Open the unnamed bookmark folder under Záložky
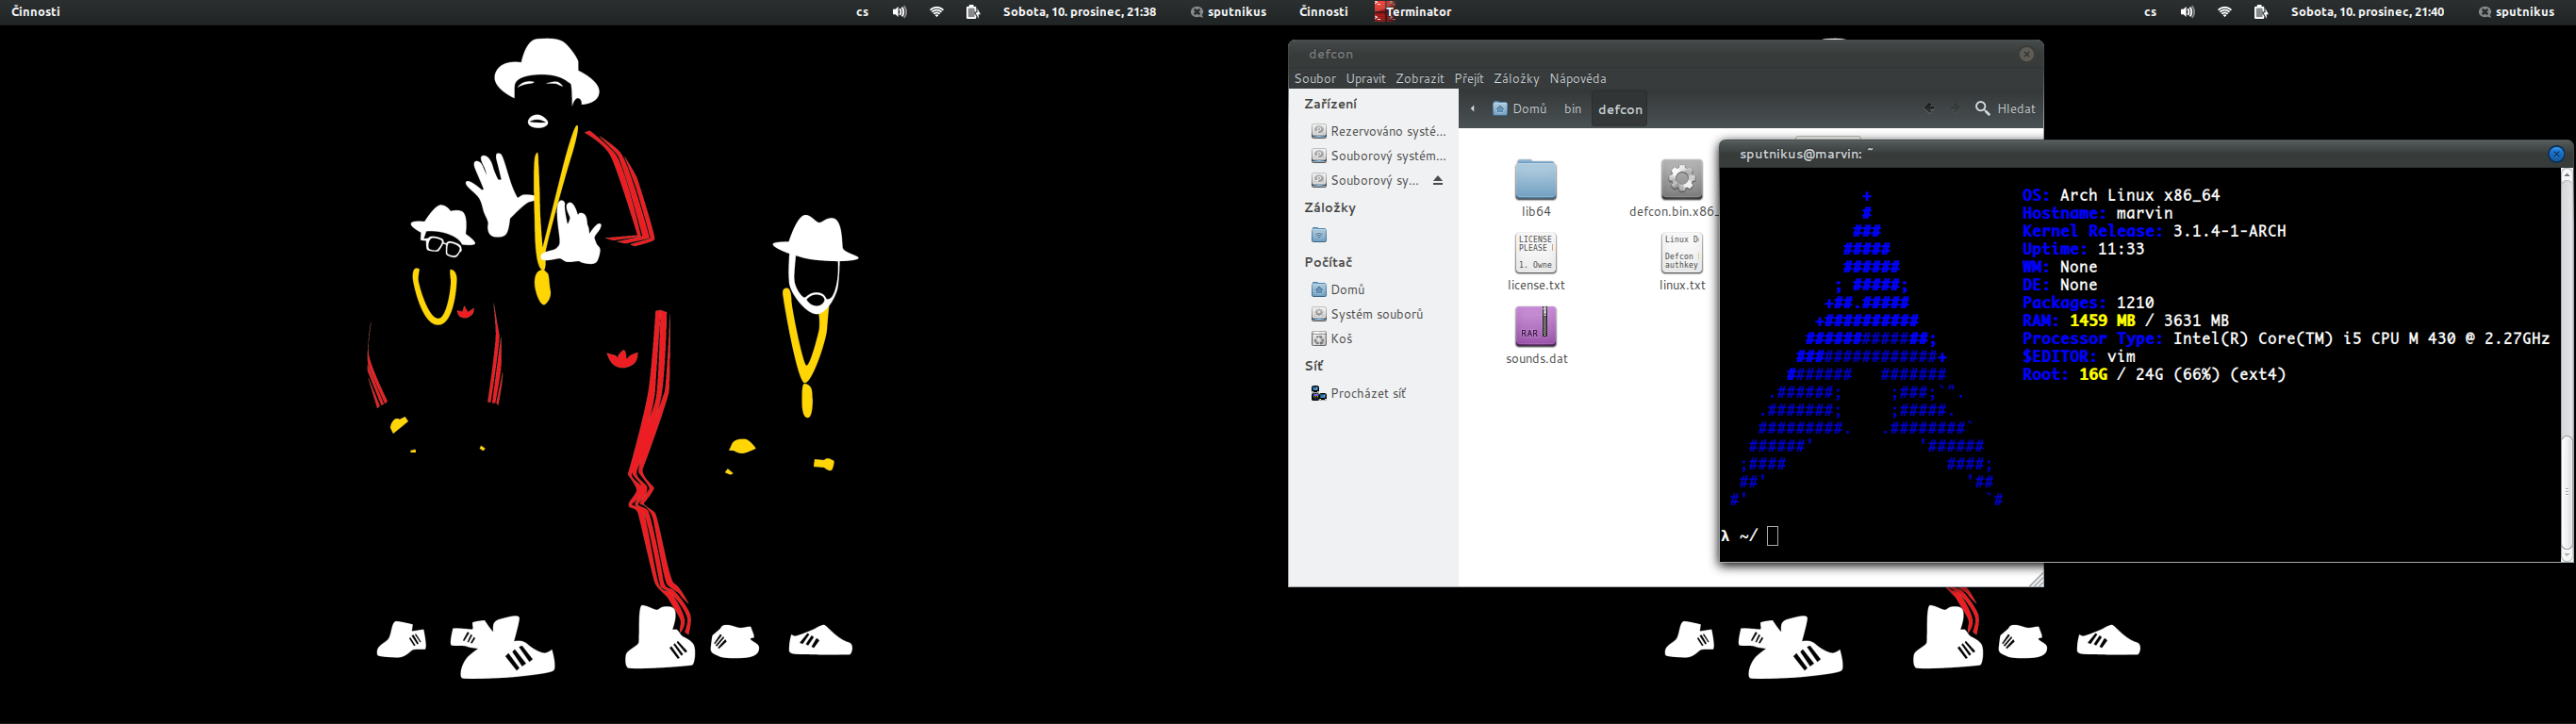 click(1319, 235)
